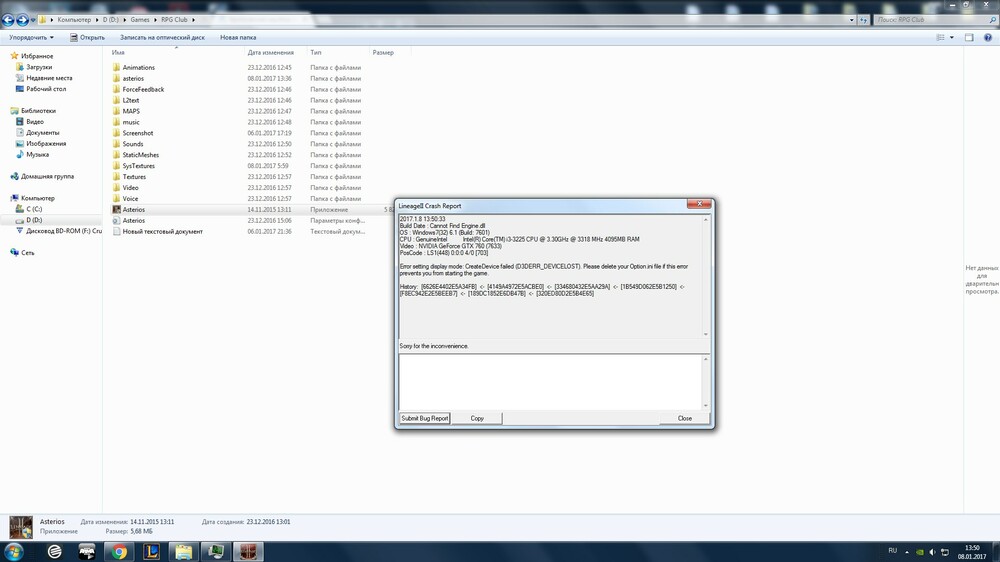Change view with the view mode icon
This screenshot has height=562, width=1000.
(940, 38)
